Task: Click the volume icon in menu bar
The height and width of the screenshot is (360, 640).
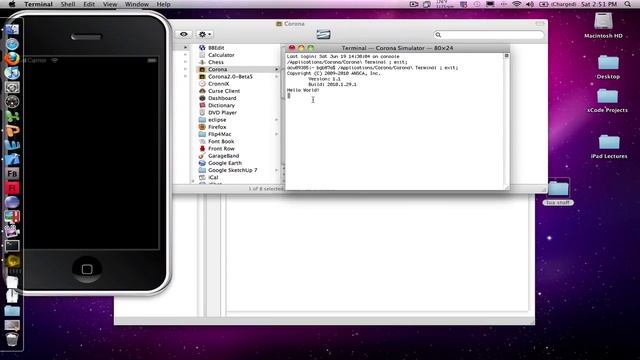Action: point(530,4)
